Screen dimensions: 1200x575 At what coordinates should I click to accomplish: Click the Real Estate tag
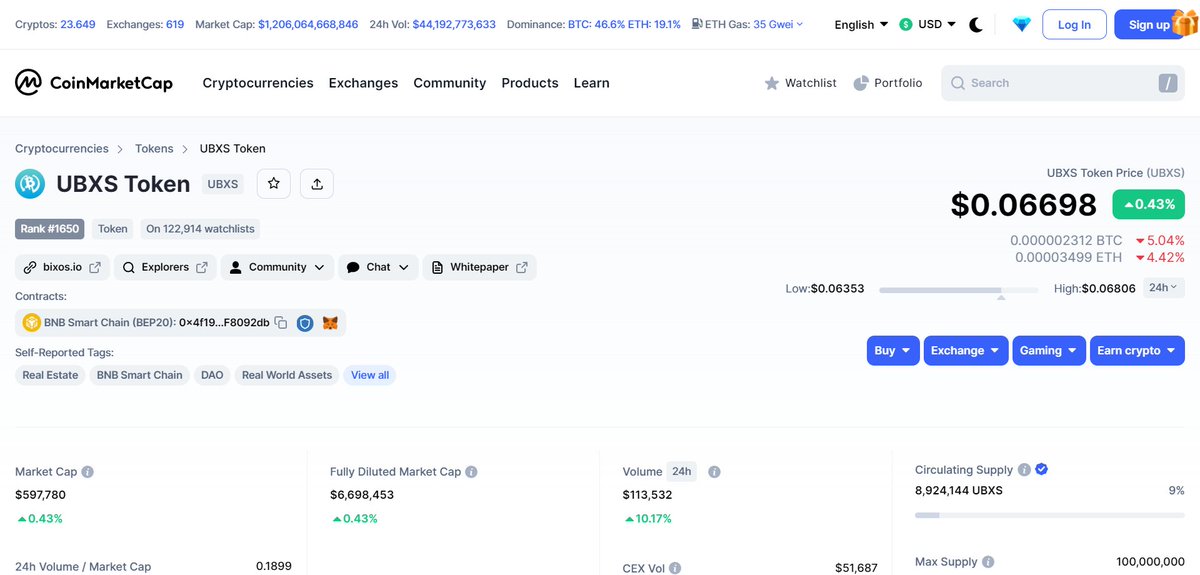coord(50,375)
